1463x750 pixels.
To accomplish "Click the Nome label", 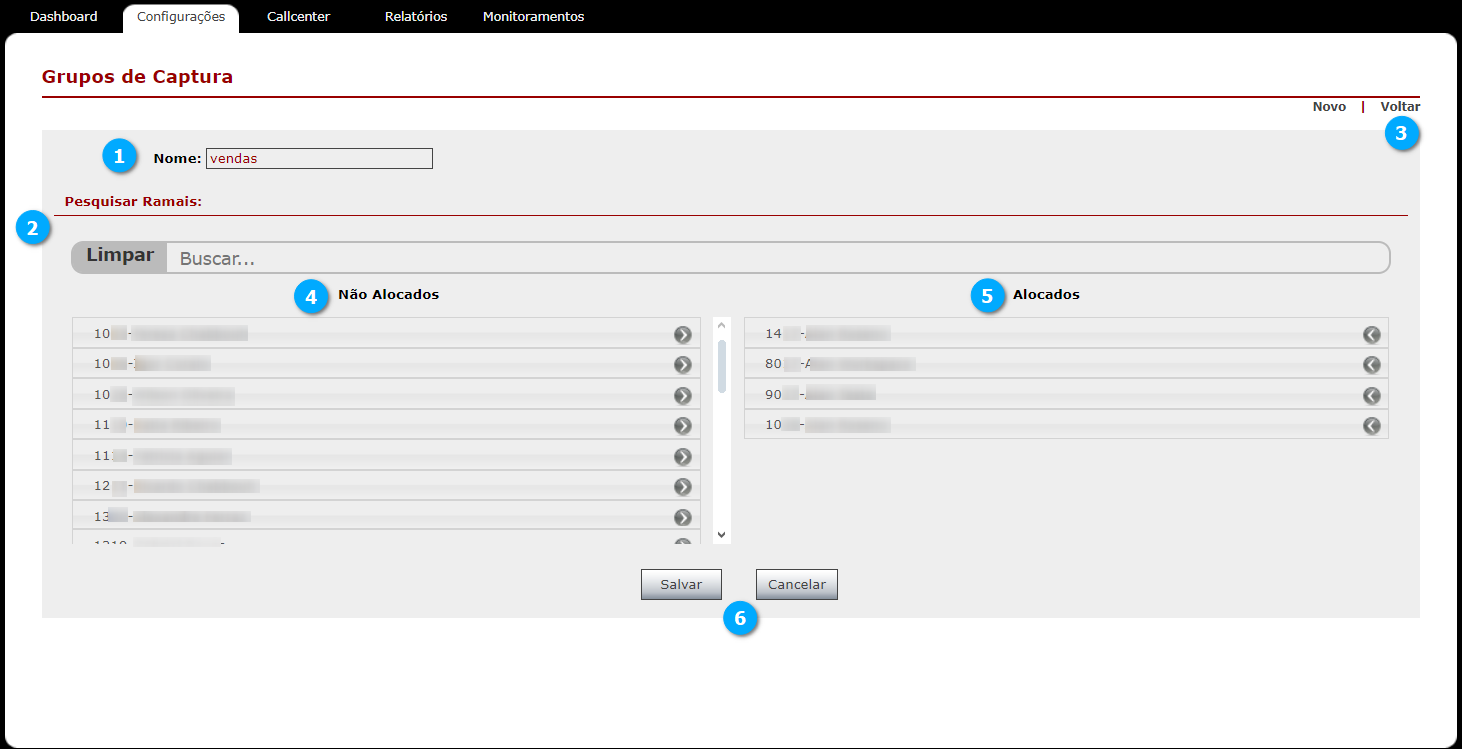I will point(177,158).
